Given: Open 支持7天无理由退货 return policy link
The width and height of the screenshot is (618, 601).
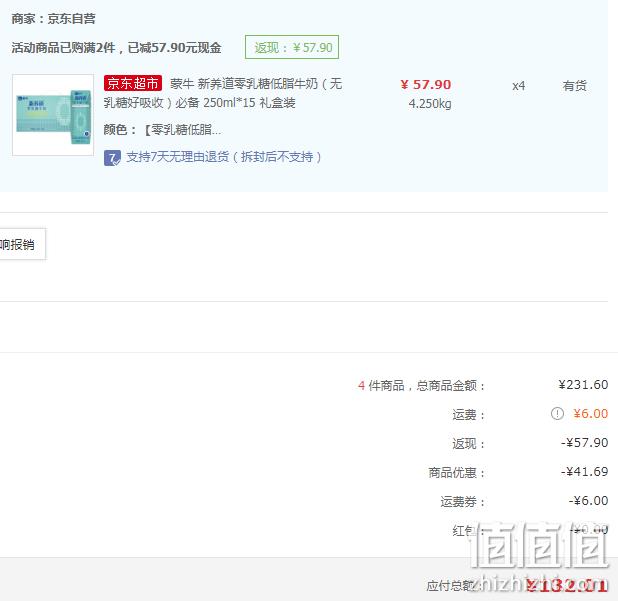Looking at the screenshot, I should coord(223,157).
